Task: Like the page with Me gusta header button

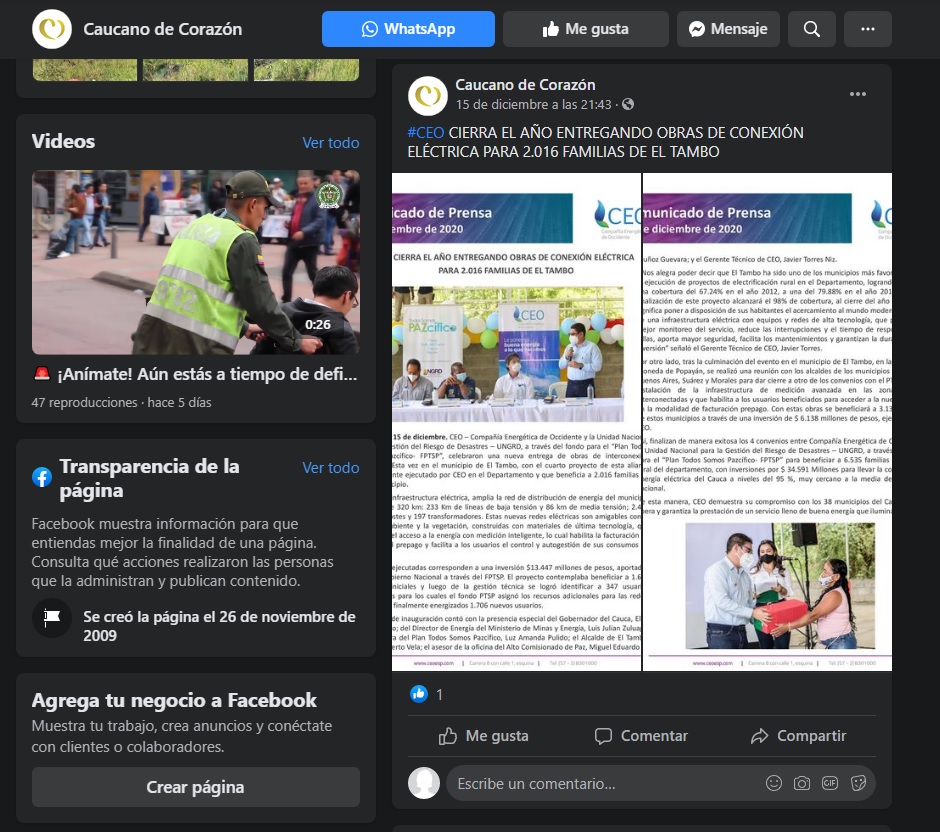Action: 586,29
